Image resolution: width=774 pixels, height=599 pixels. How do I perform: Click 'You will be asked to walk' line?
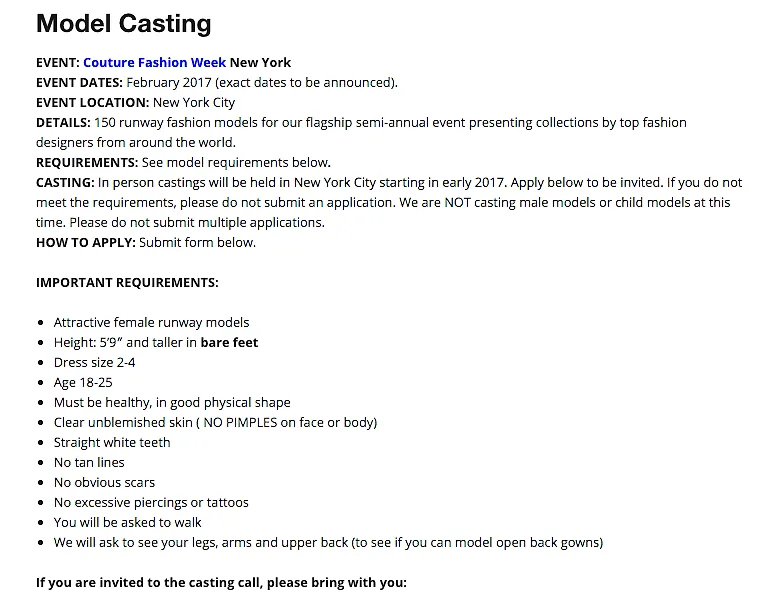127,522
